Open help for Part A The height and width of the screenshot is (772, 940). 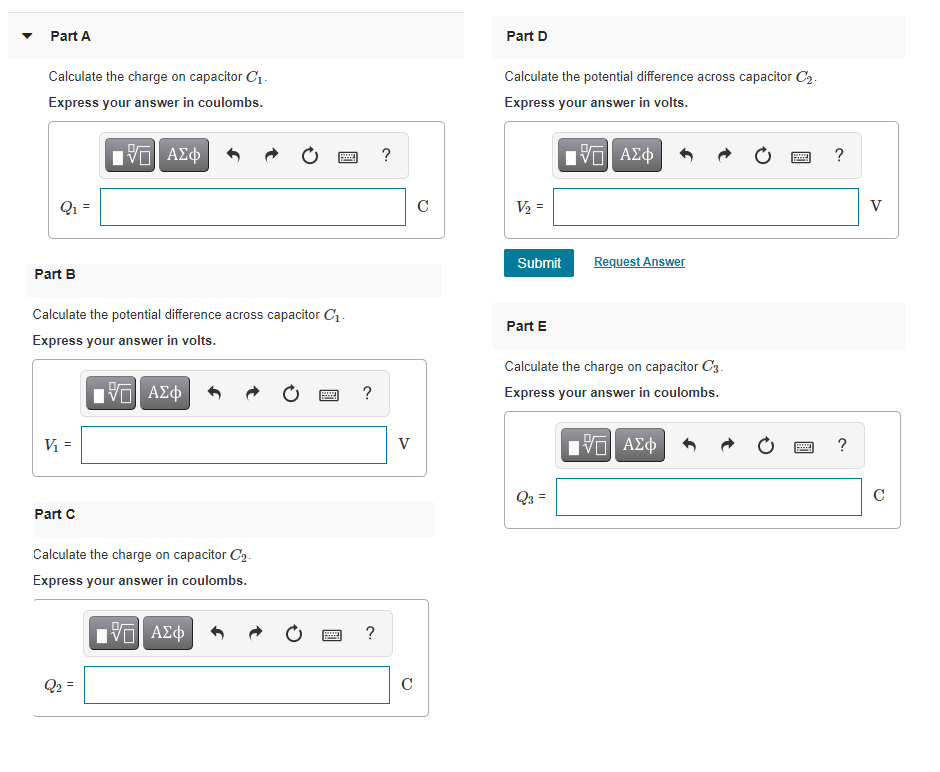pos(387,155)
